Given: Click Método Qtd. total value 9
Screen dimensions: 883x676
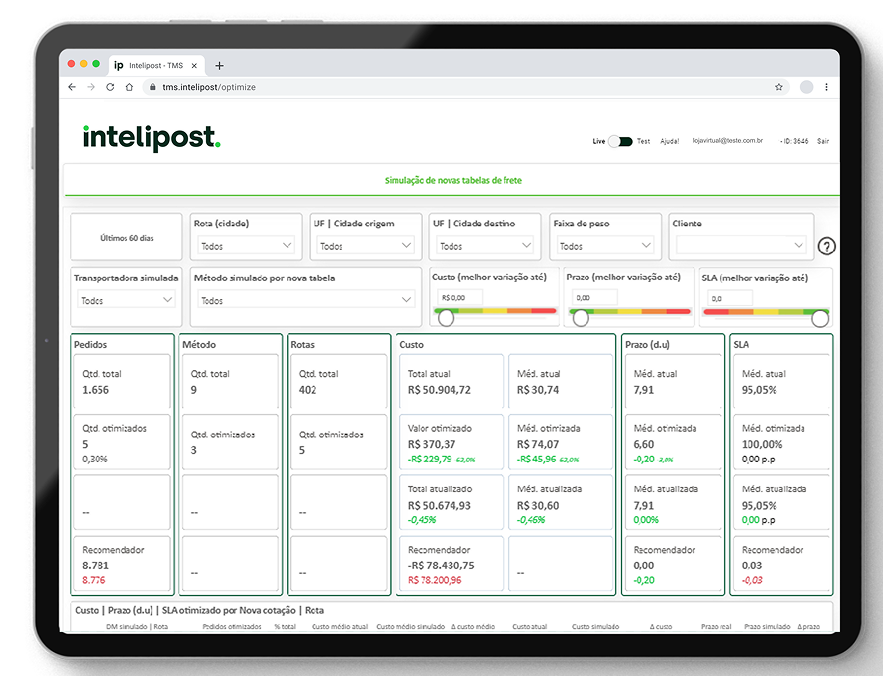Looking at the screenshot, I should tap(194, 390).
